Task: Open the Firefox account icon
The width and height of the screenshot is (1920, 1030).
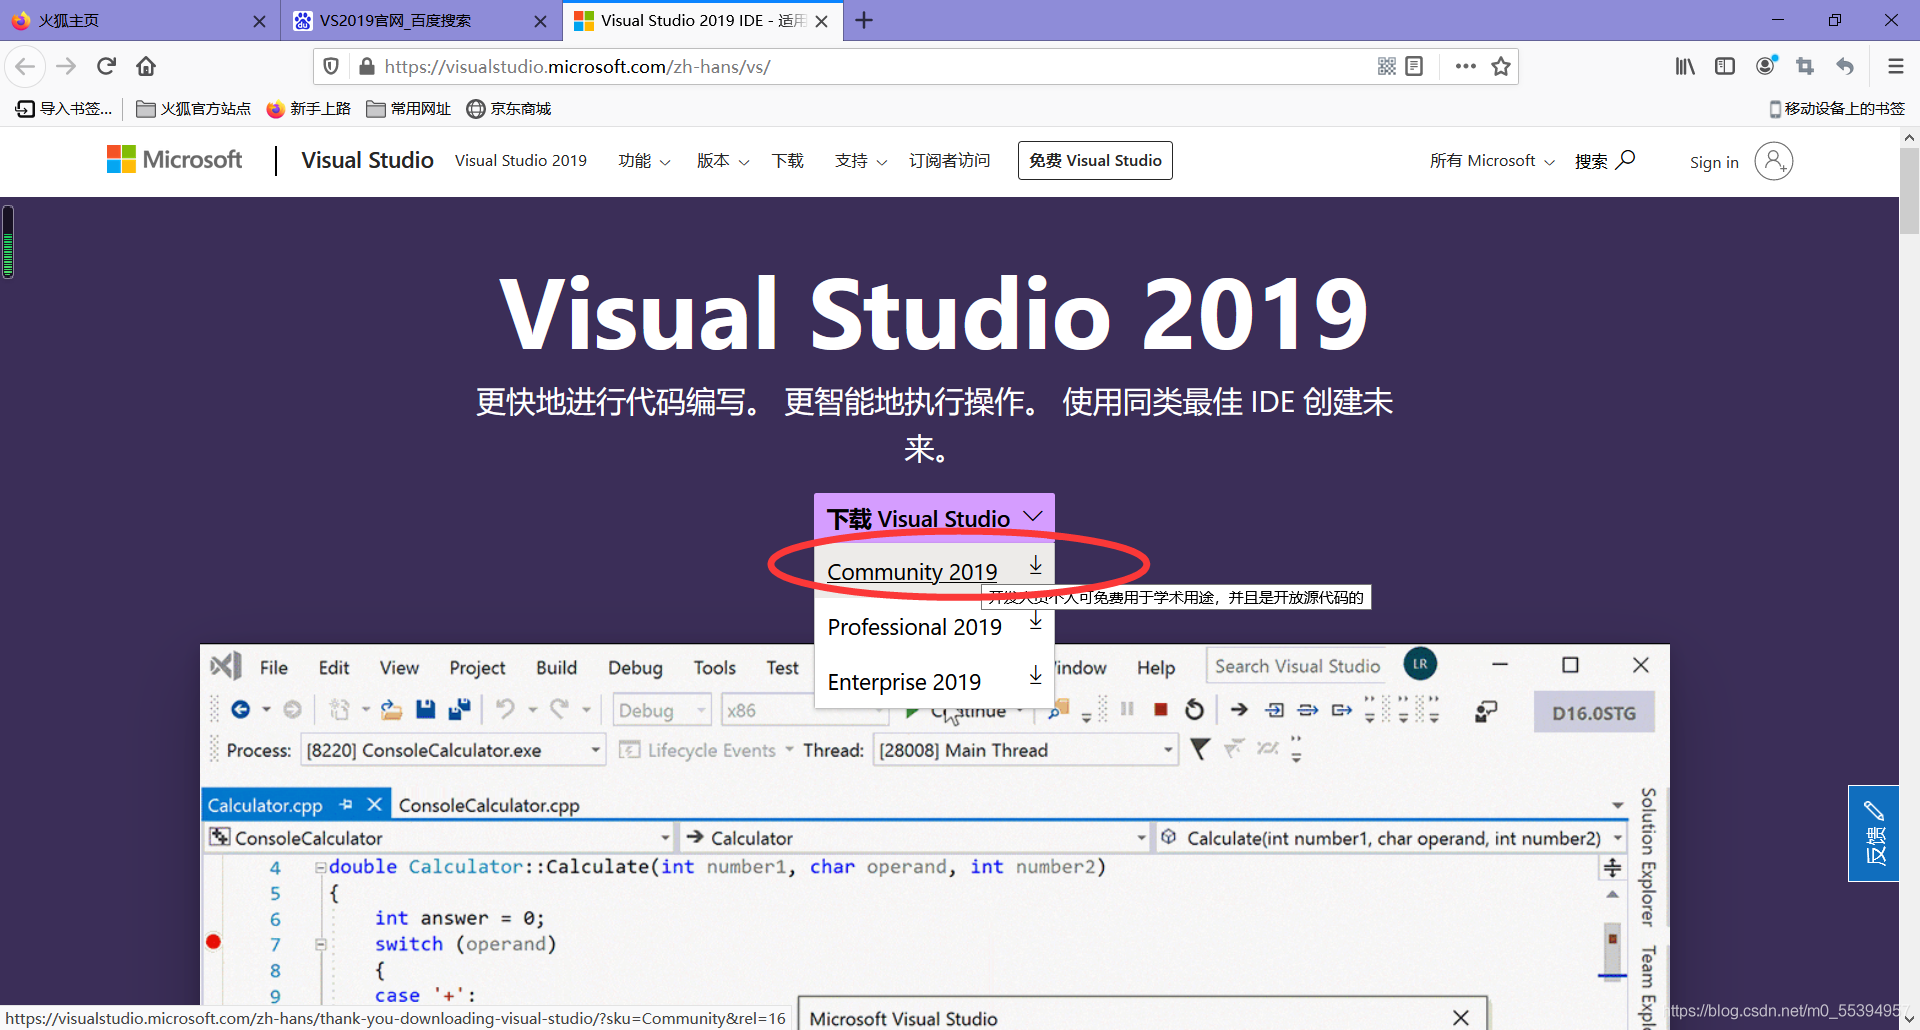Action: (x=1766, y=66)
